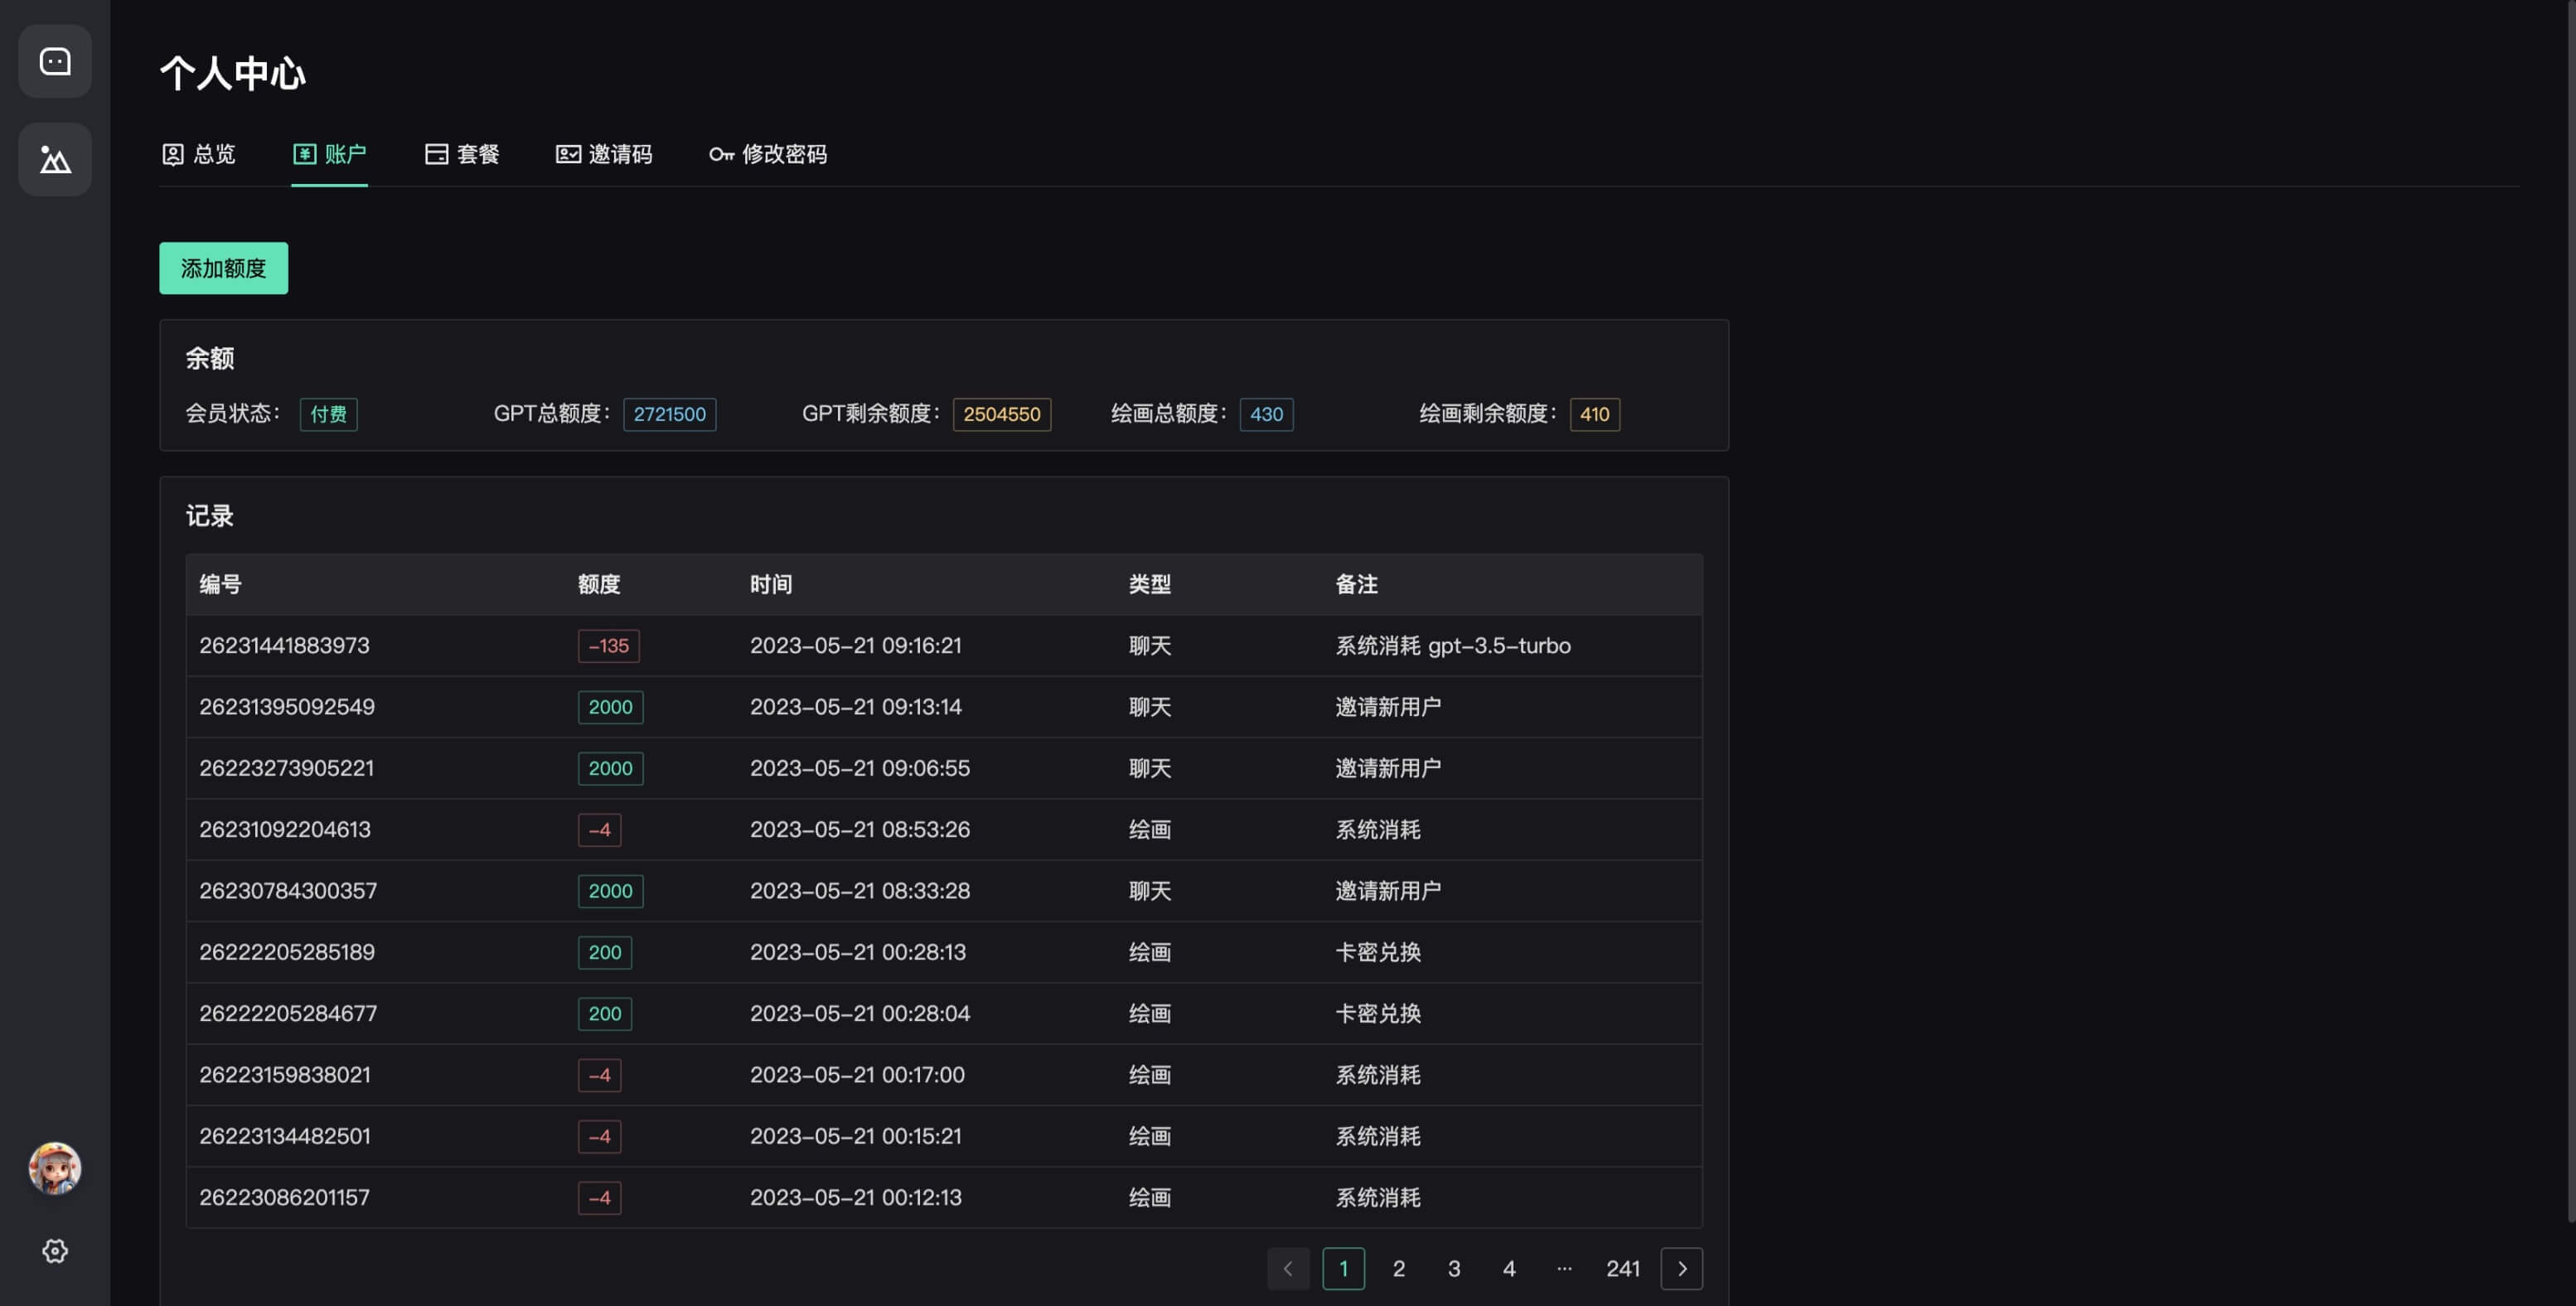Go to next page with right chevron
This screenshot has width=2576, height=1306.
pos(1681,1269)
